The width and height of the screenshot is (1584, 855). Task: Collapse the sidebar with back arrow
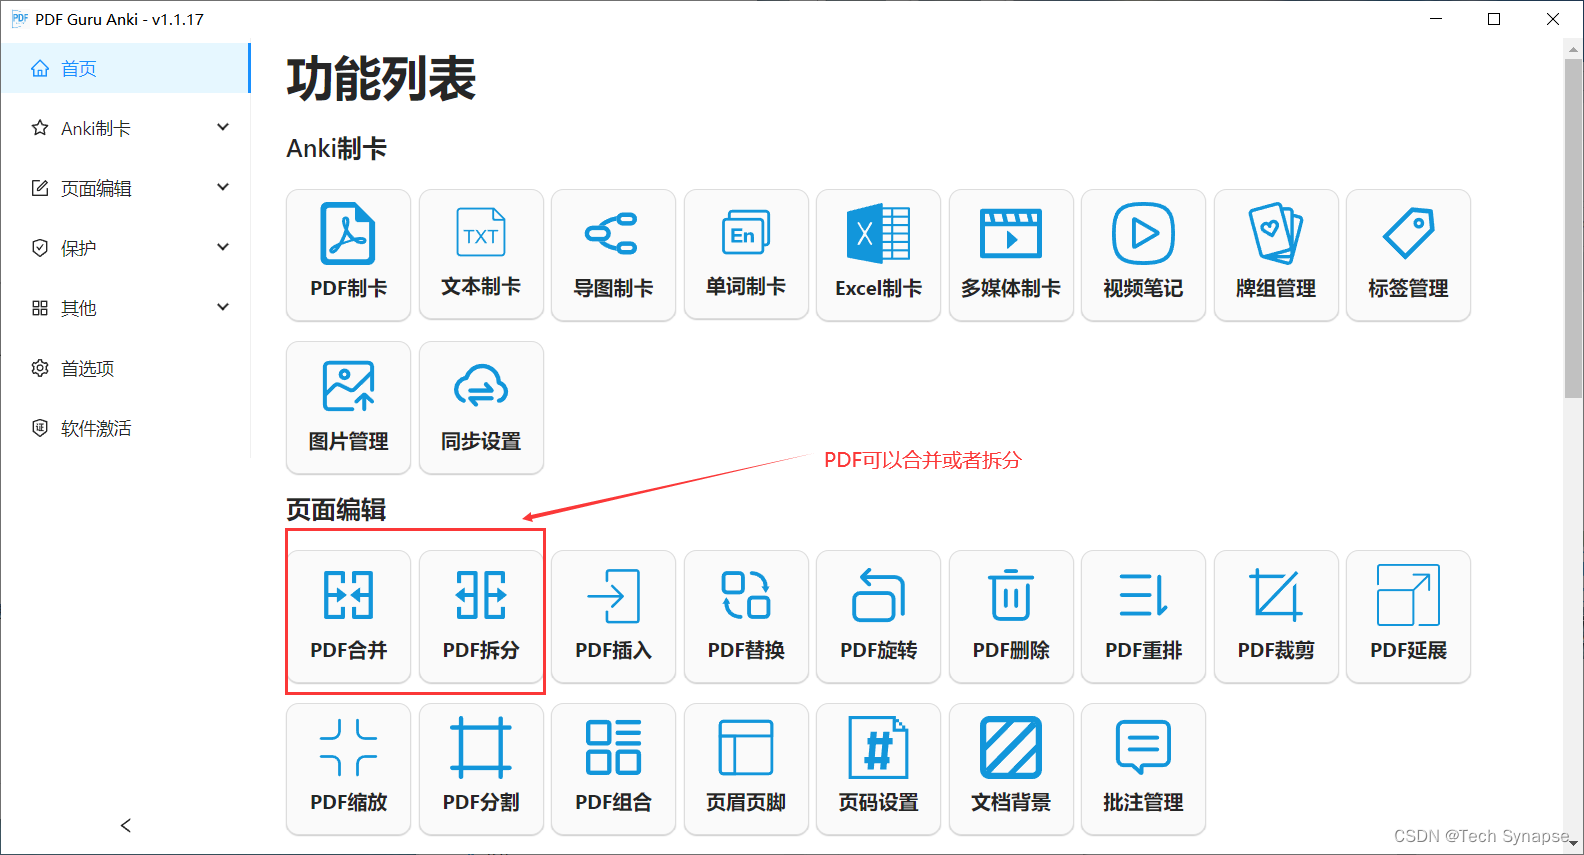pyautogui.click(x=125, y=825)
